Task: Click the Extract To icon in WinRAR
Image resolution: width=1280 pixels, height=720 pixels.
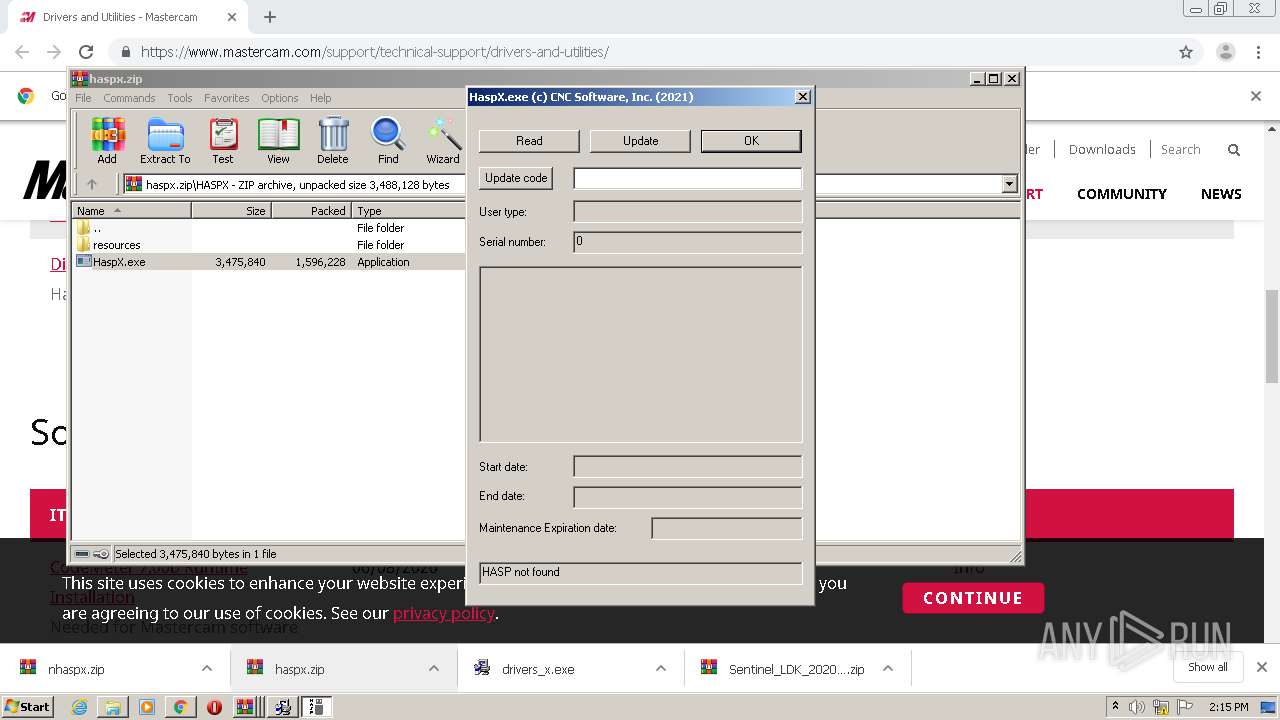Action: (x=165, y=140)
